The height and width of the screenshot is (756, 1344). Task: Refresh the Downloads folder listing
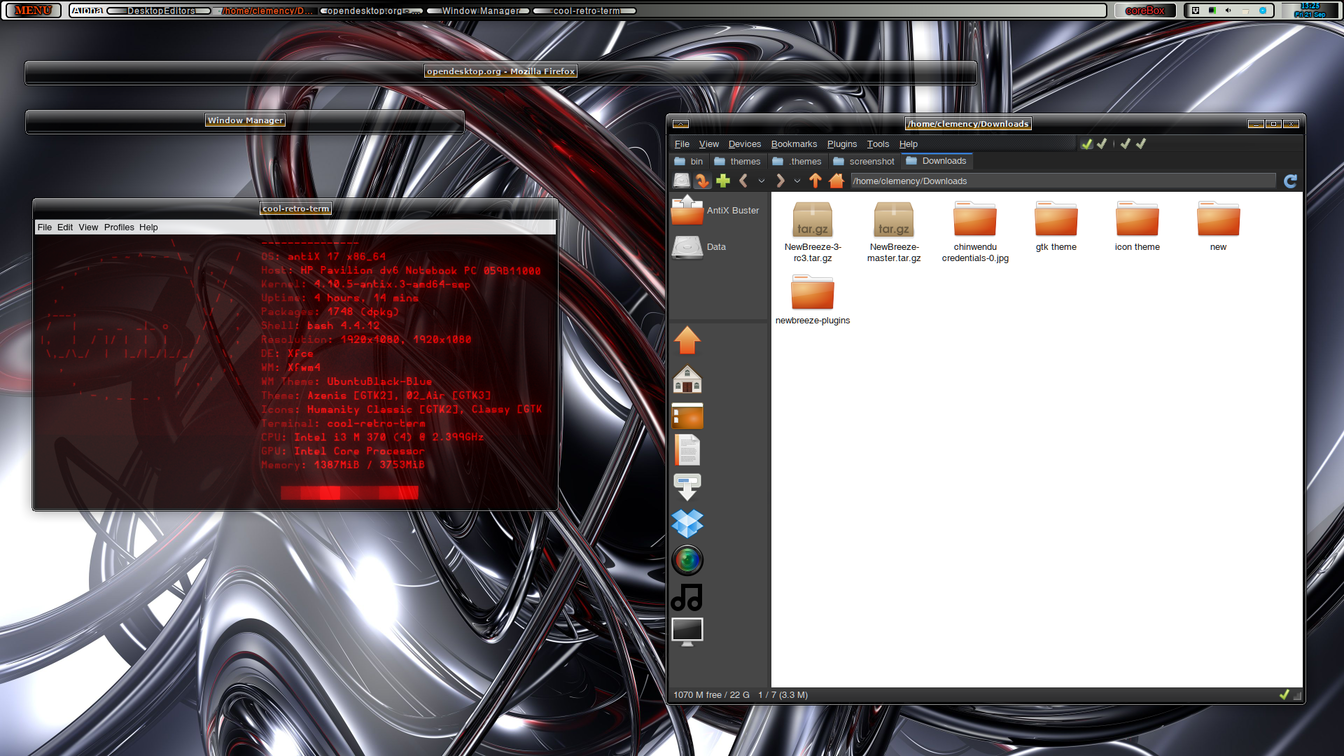click(x=1290, y=181)
